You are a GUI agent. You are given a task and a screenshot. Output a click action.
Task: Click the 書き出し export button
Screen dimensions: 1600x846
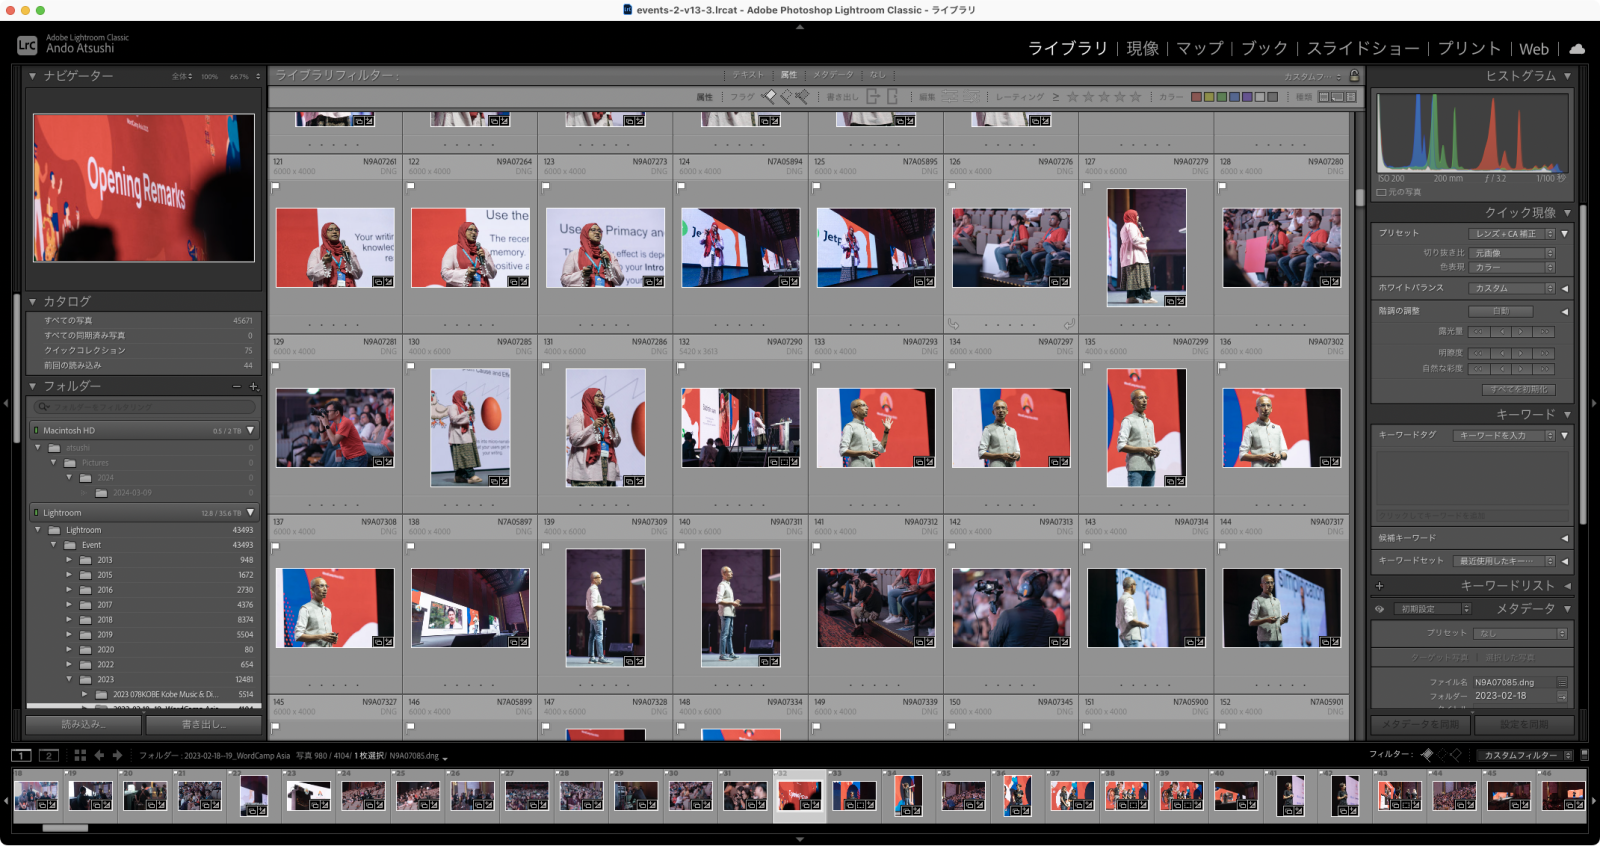pyautogui.click(x=203, y=724)
